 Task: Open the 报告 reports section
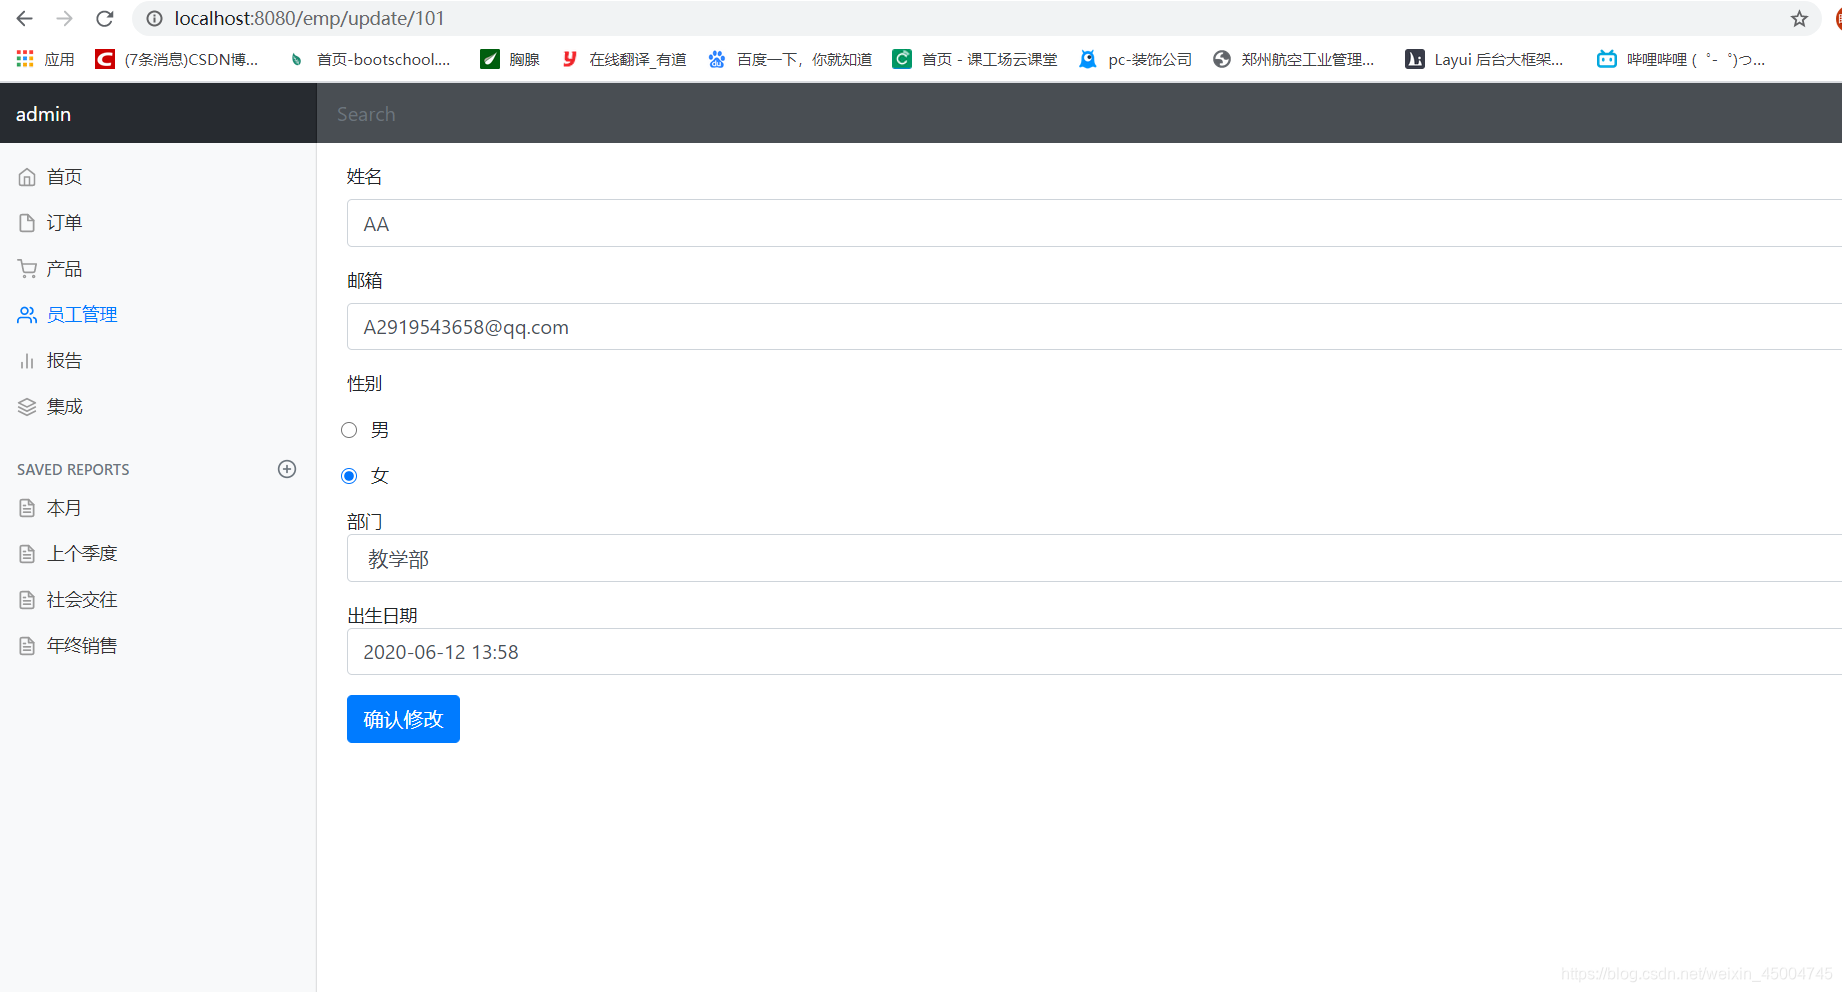pyautogui.click(x=64, y=360)
